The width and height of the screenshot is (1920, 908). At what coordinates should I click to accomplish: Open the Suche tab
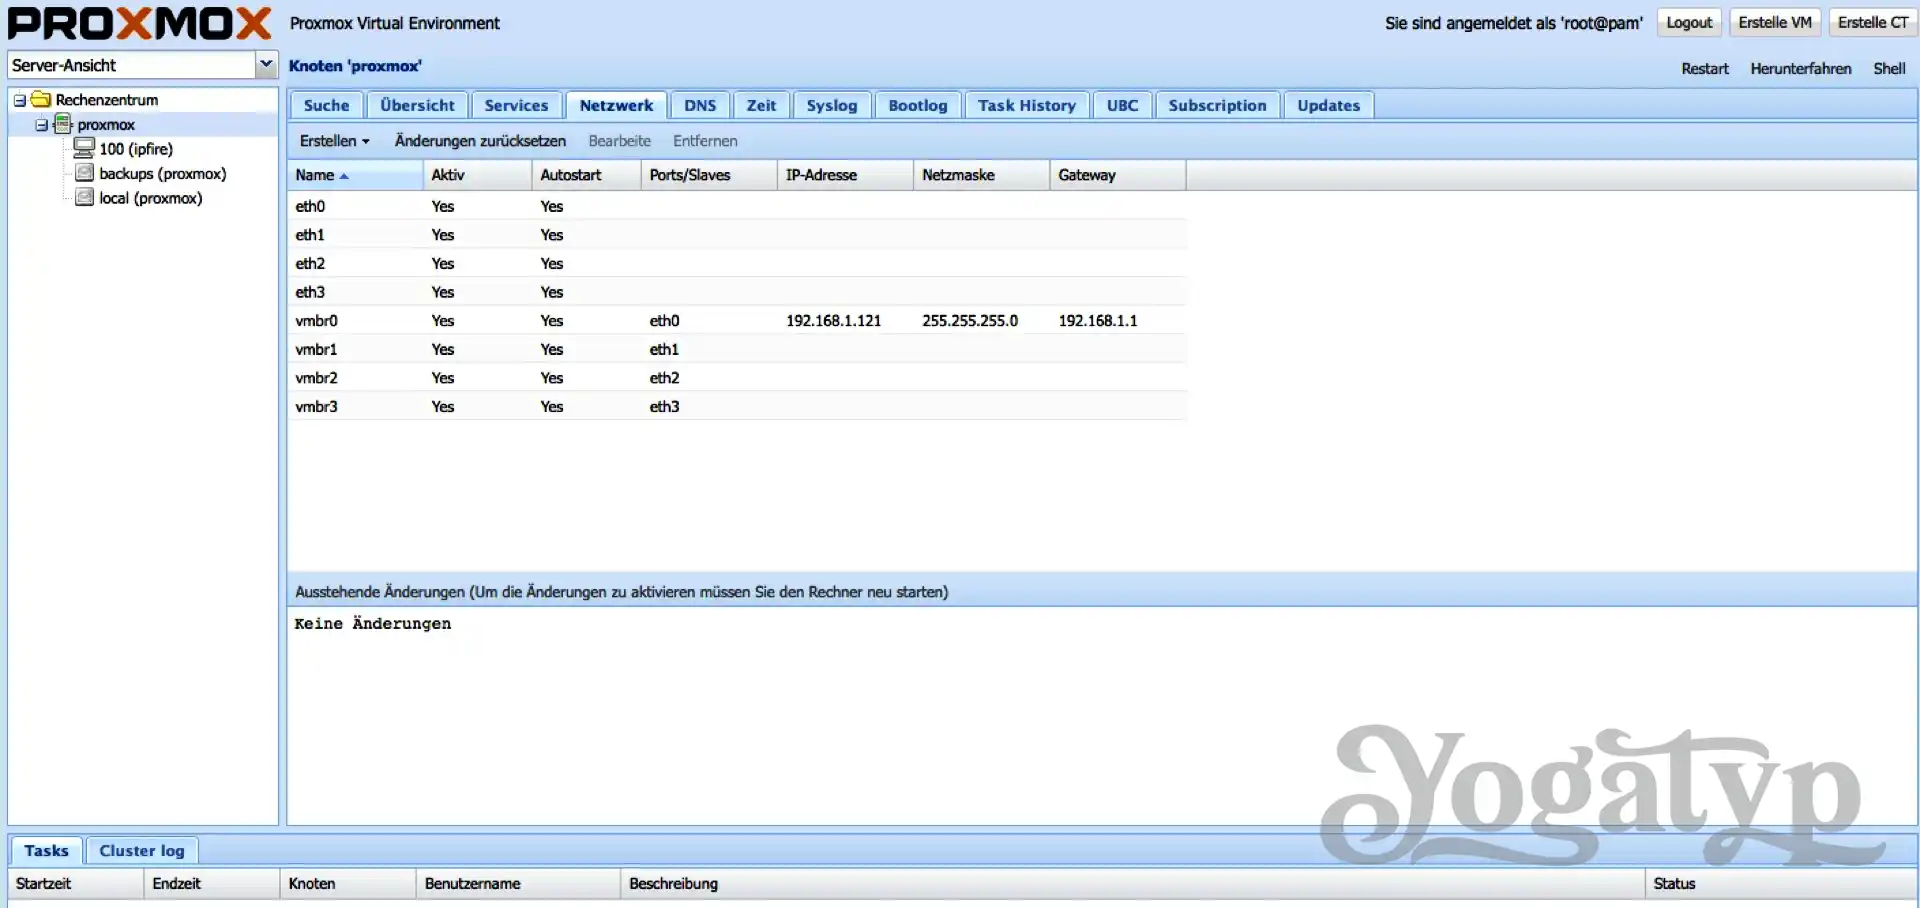(326, 105)
